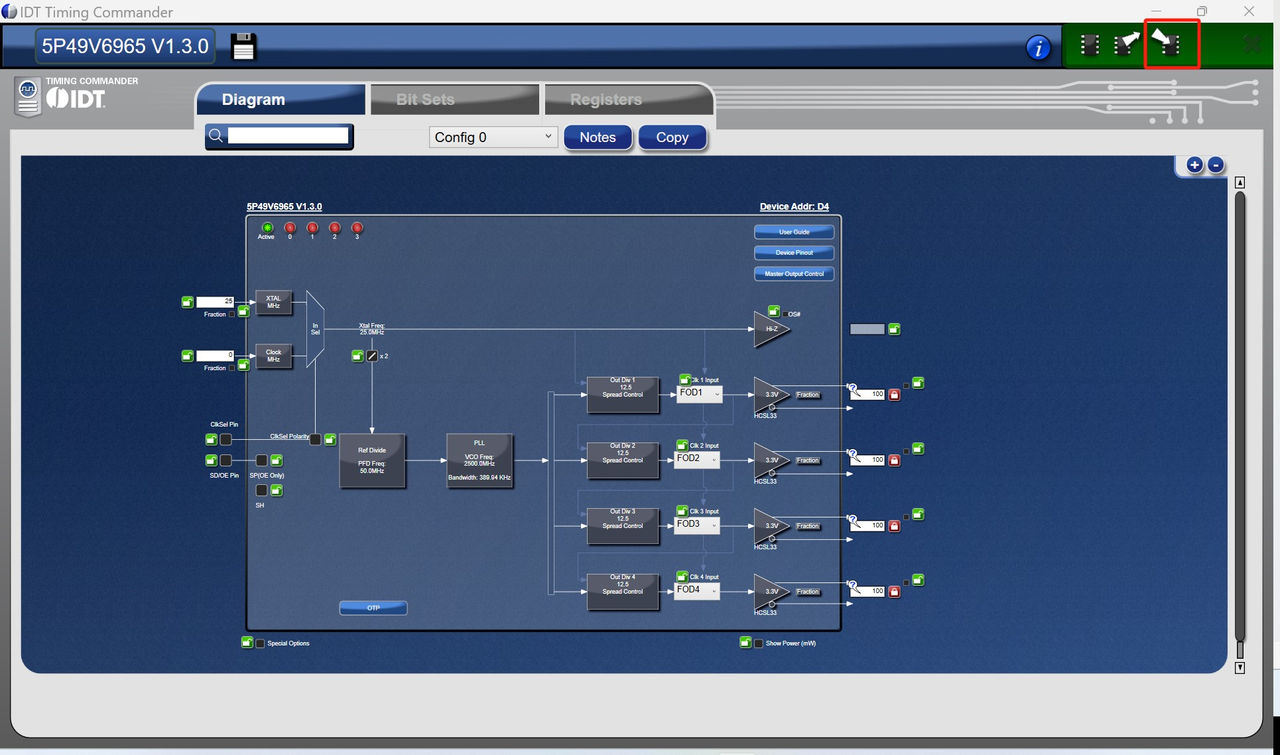The height and width of the screenshot is (755, 1280).
Task: Open the Out Div 1 Spread Control block
Action: click(x=623, y=394)
